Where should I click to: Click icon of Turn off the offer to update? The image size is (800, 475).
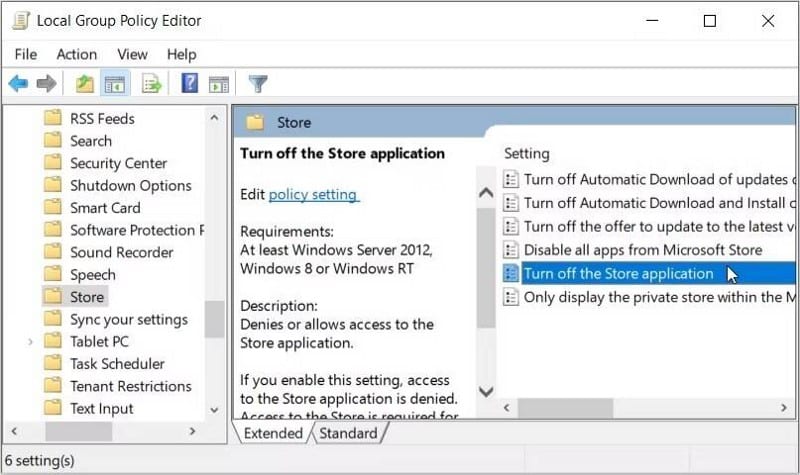tap(511, 226)
